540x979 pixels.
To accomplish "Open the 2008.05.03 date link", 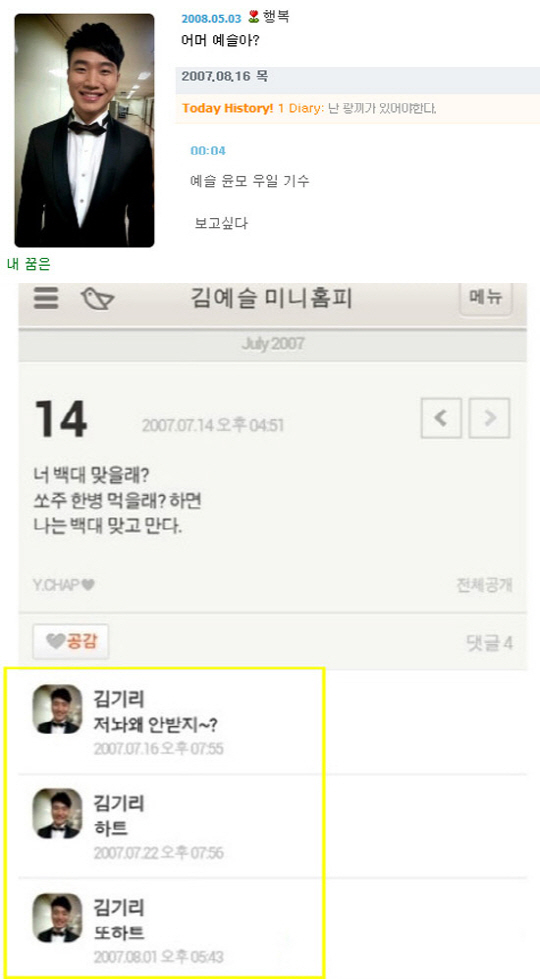I will click(211, 19).
